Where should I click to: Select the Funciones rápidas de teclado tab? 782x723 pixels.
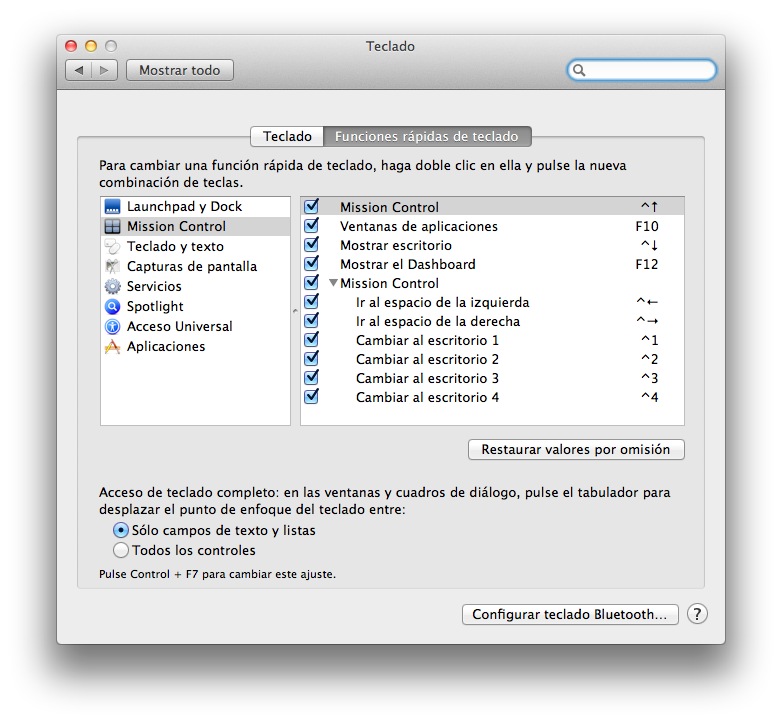click(426, 136)
